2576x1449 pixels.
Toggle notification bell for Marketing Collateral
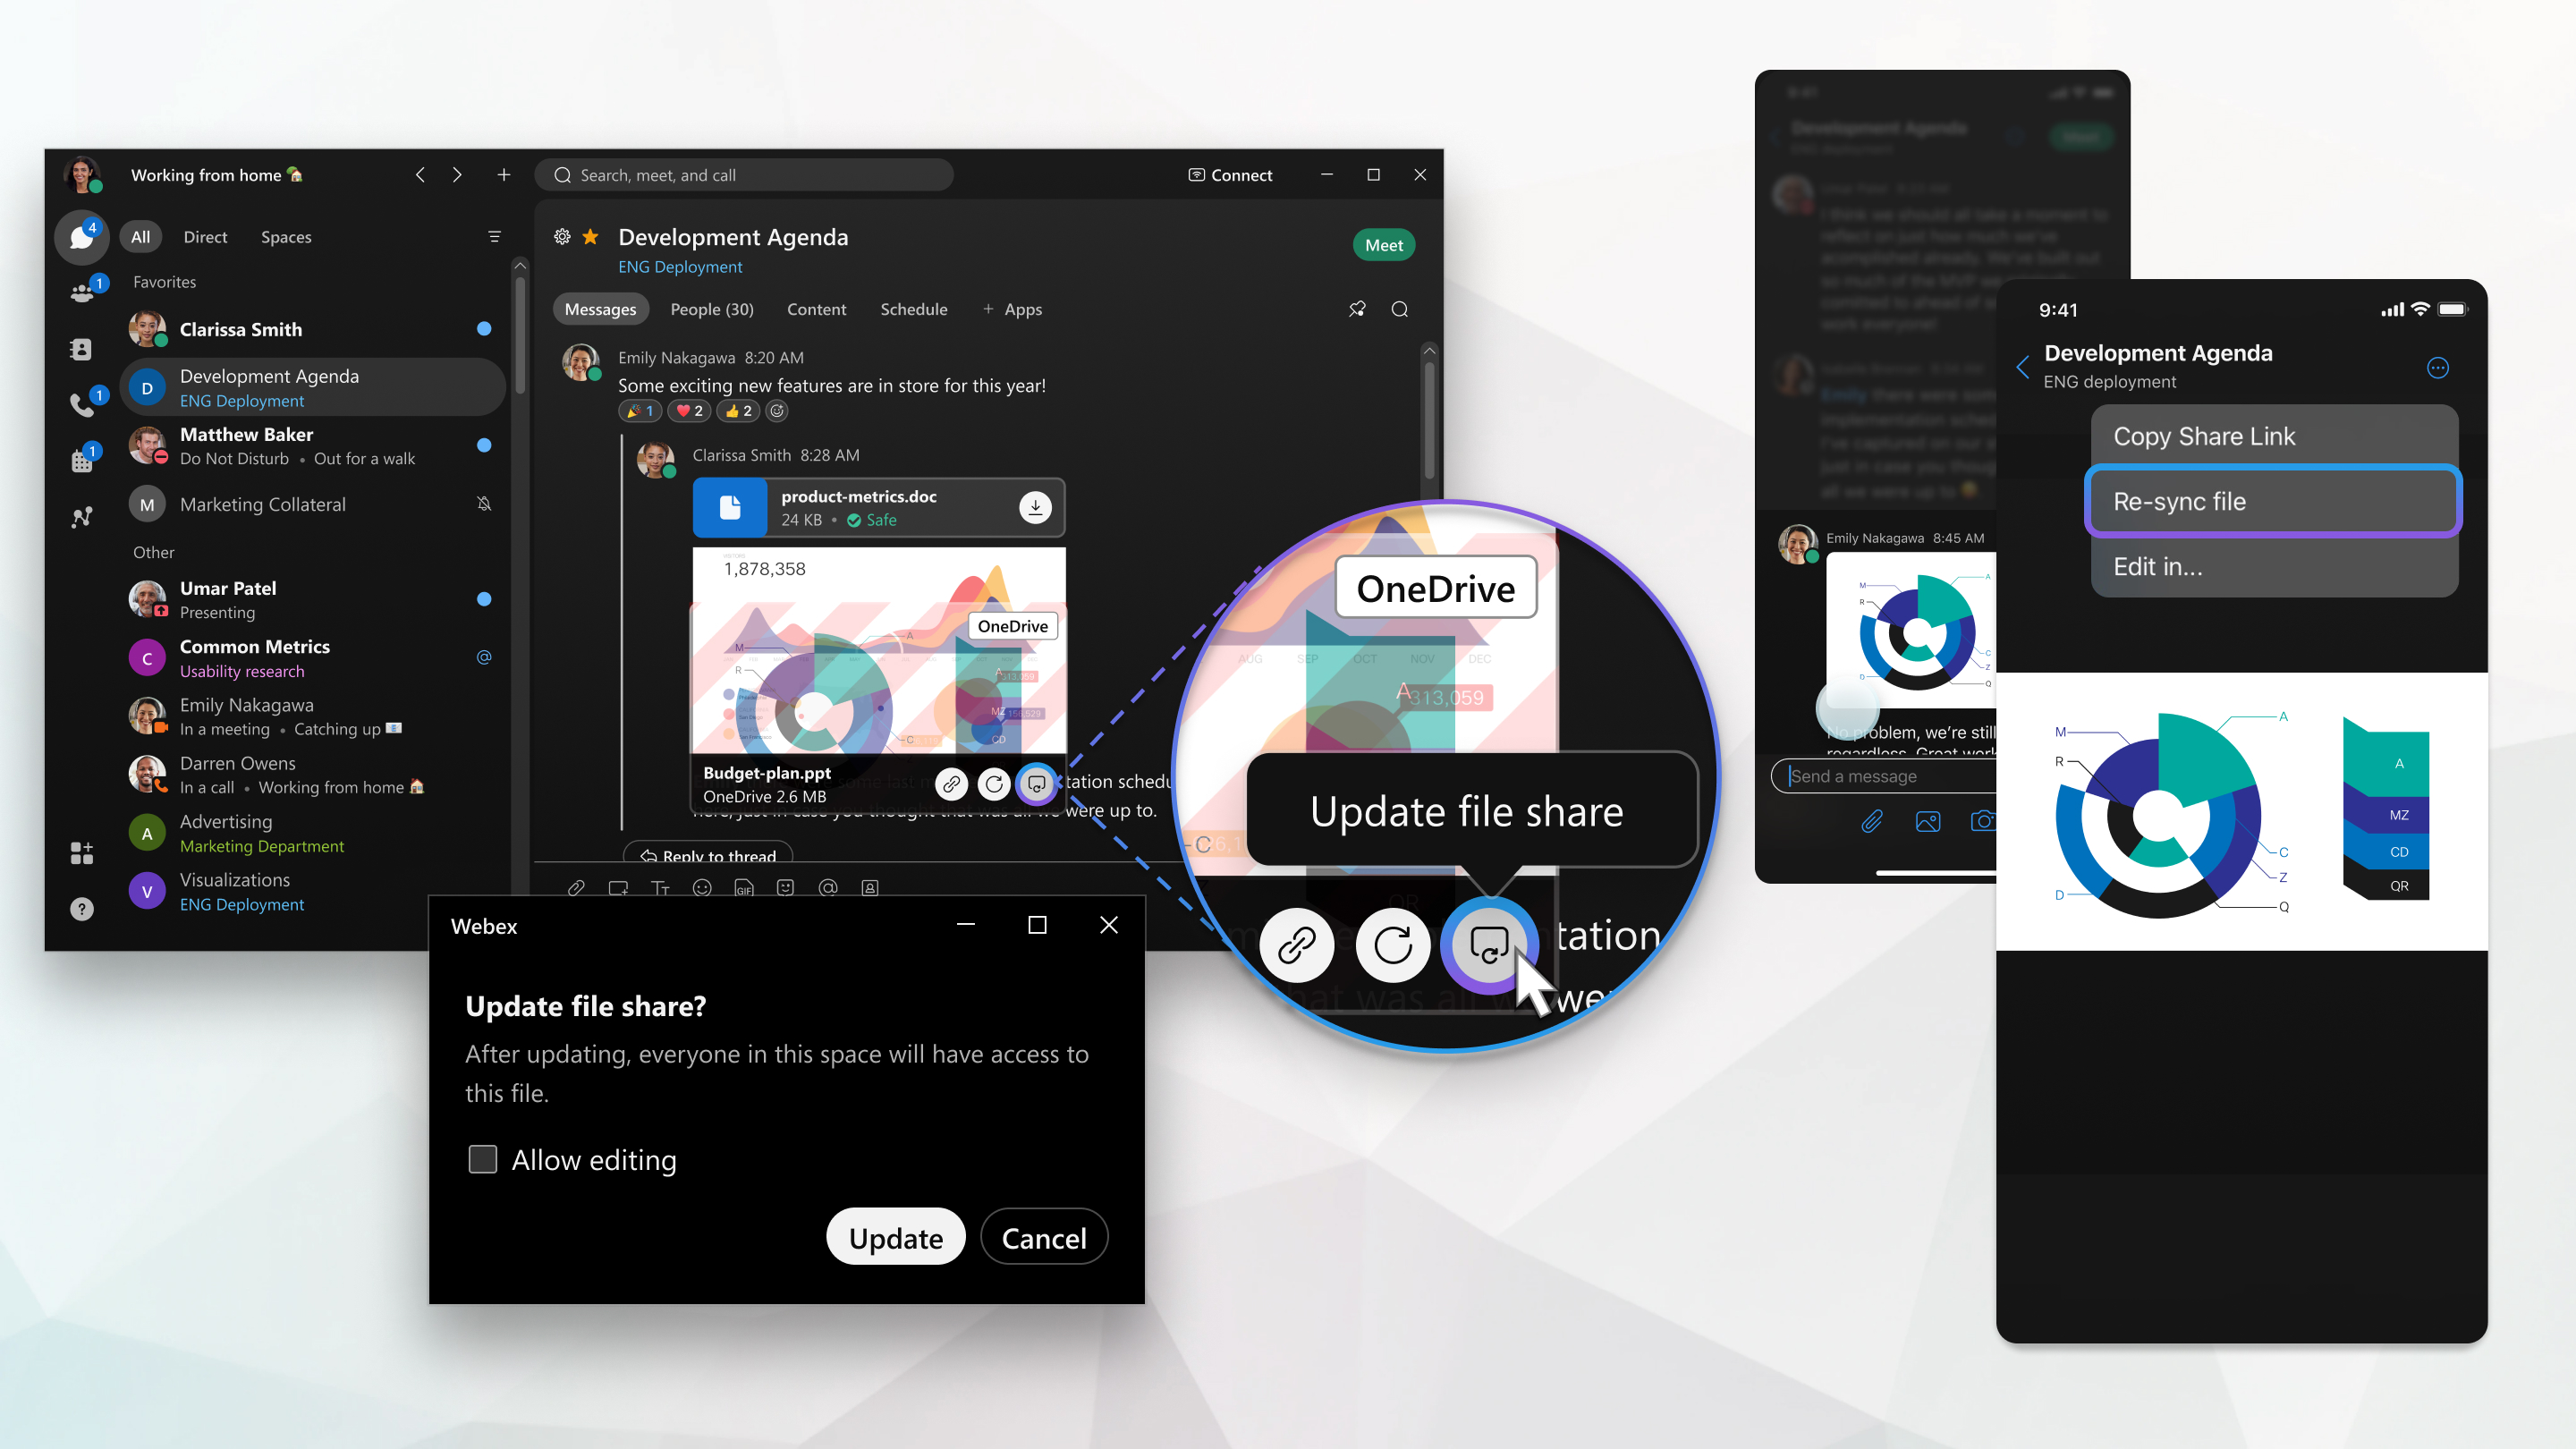click(x=481, y=504)
